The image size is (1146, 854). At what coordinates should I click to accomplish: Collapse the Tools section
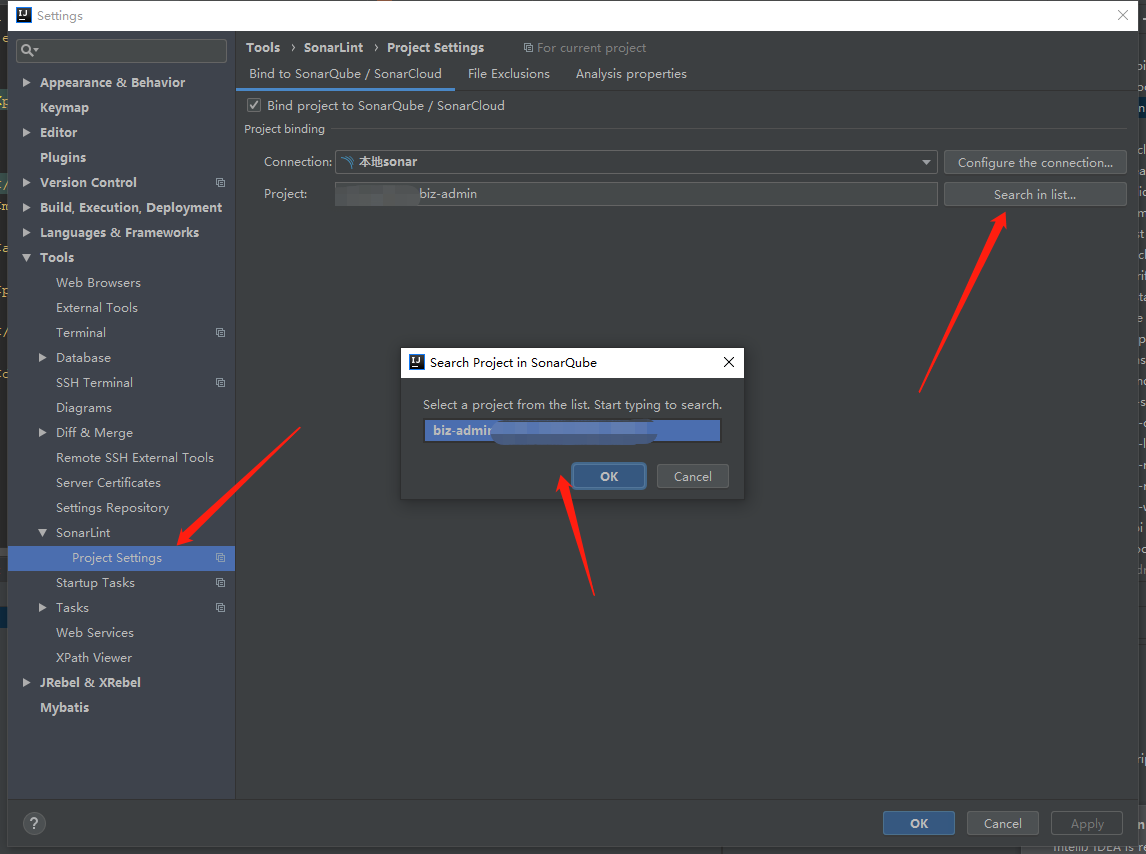click(x=25, y=257)
